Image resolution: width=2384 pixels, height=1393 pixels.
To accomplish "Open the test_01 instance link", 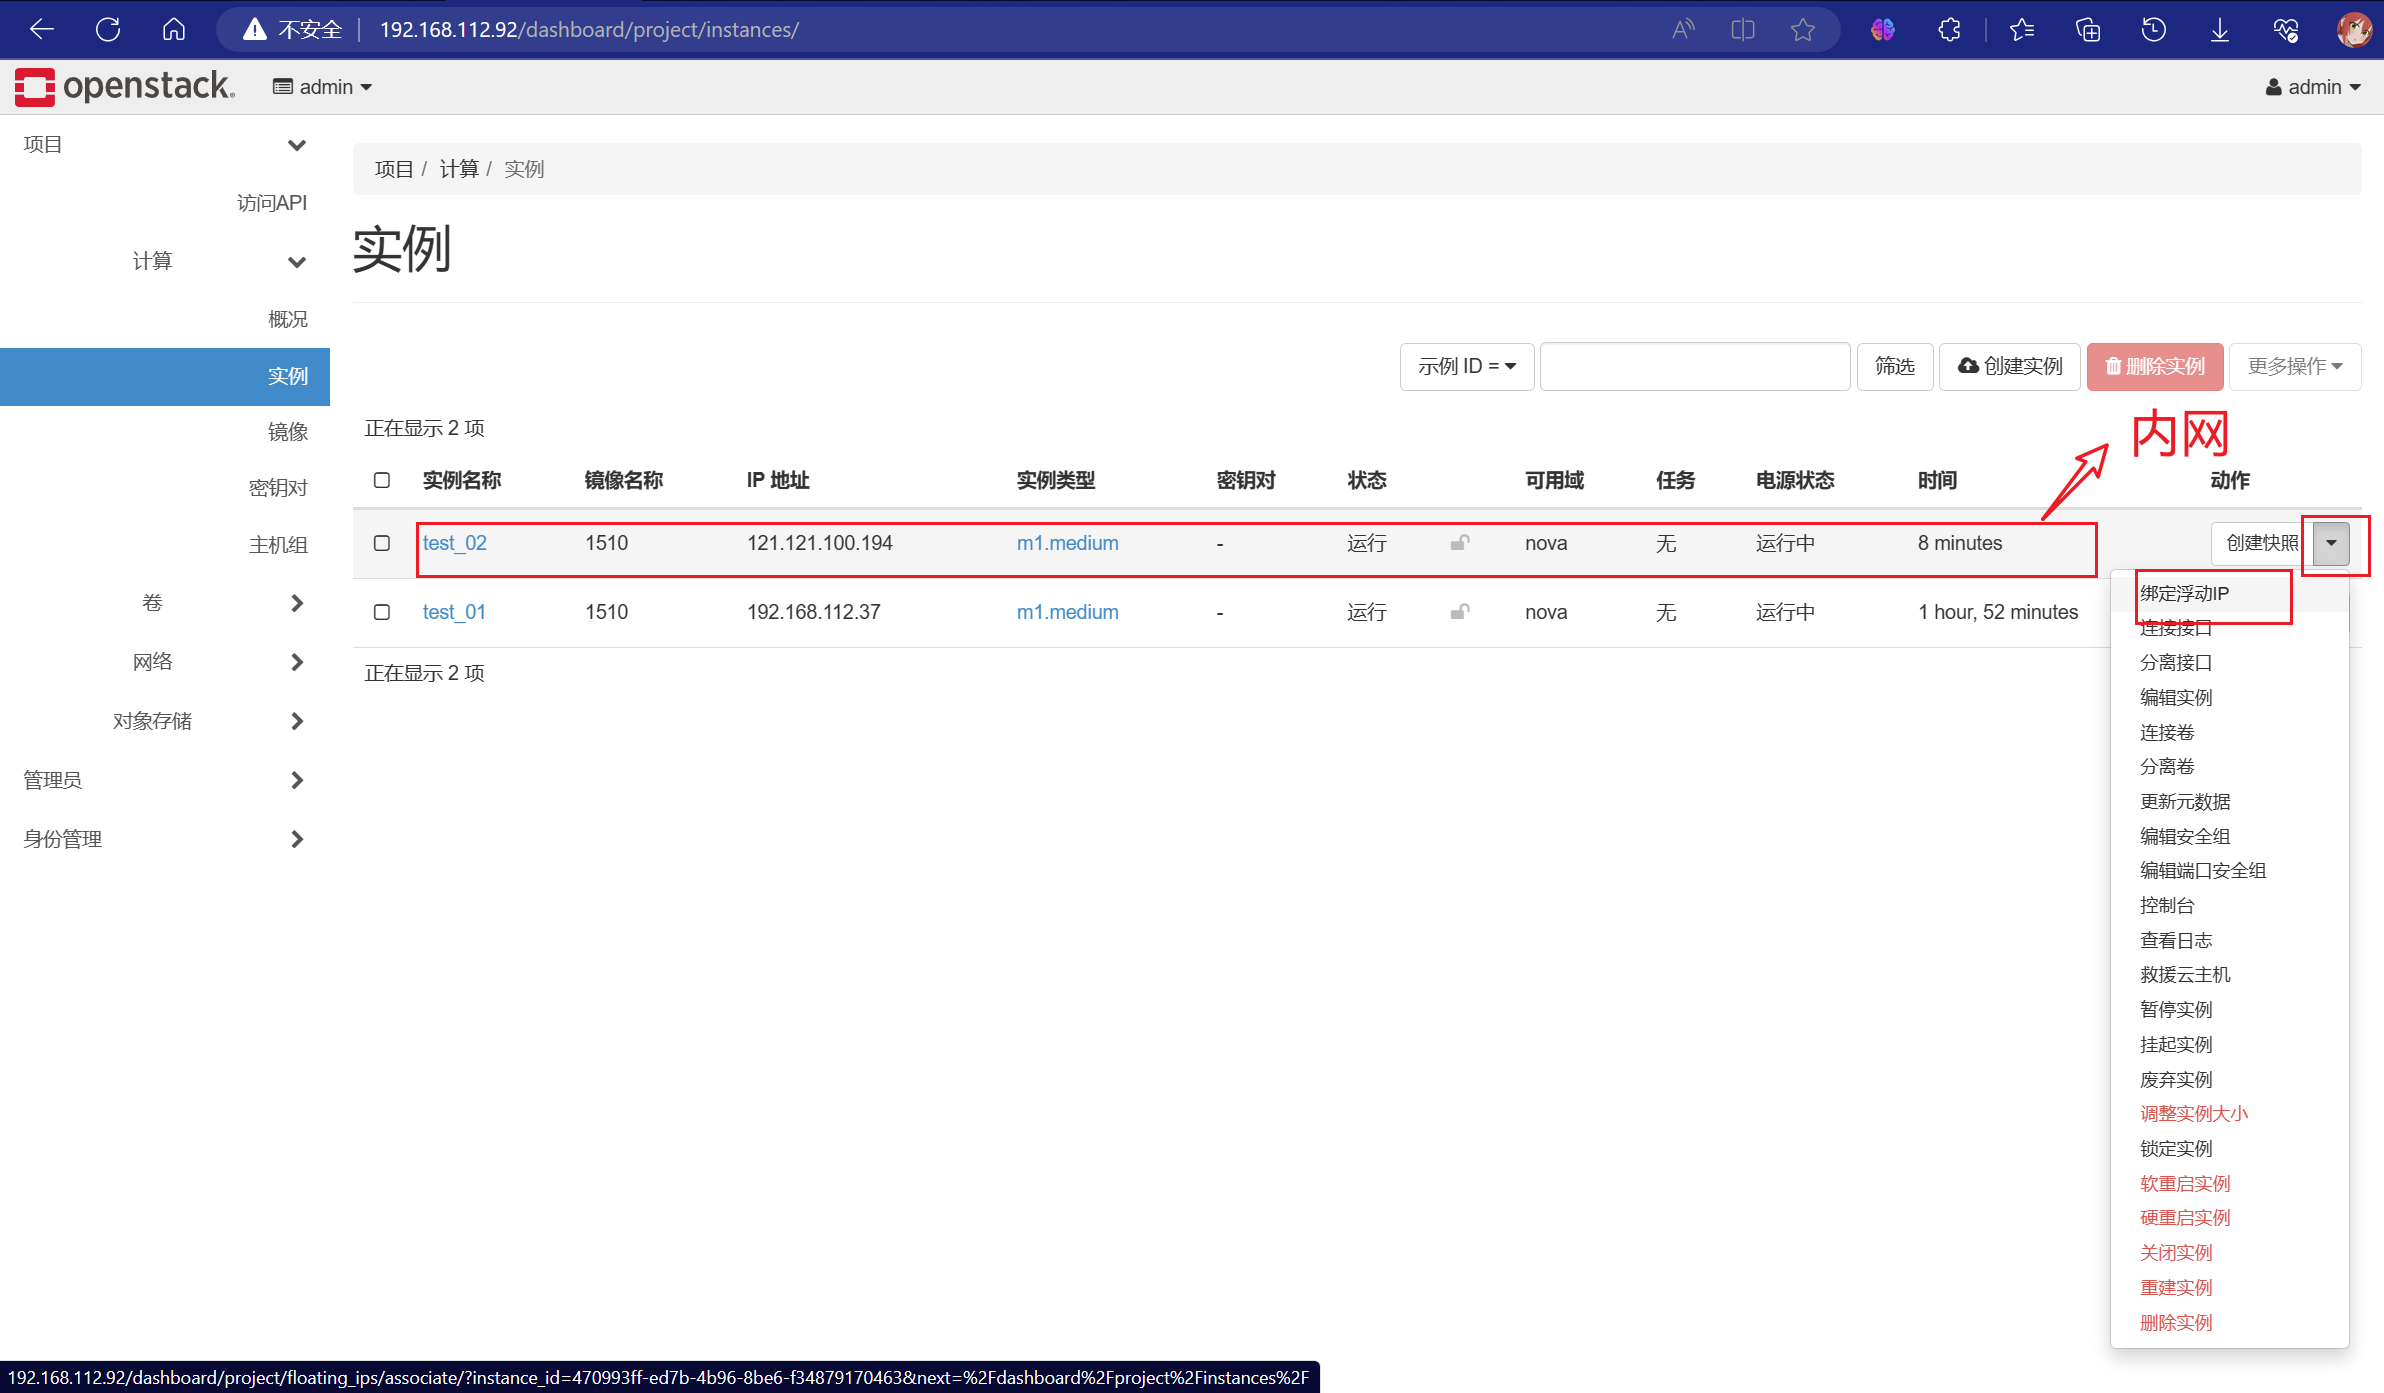I will (454, 612).
